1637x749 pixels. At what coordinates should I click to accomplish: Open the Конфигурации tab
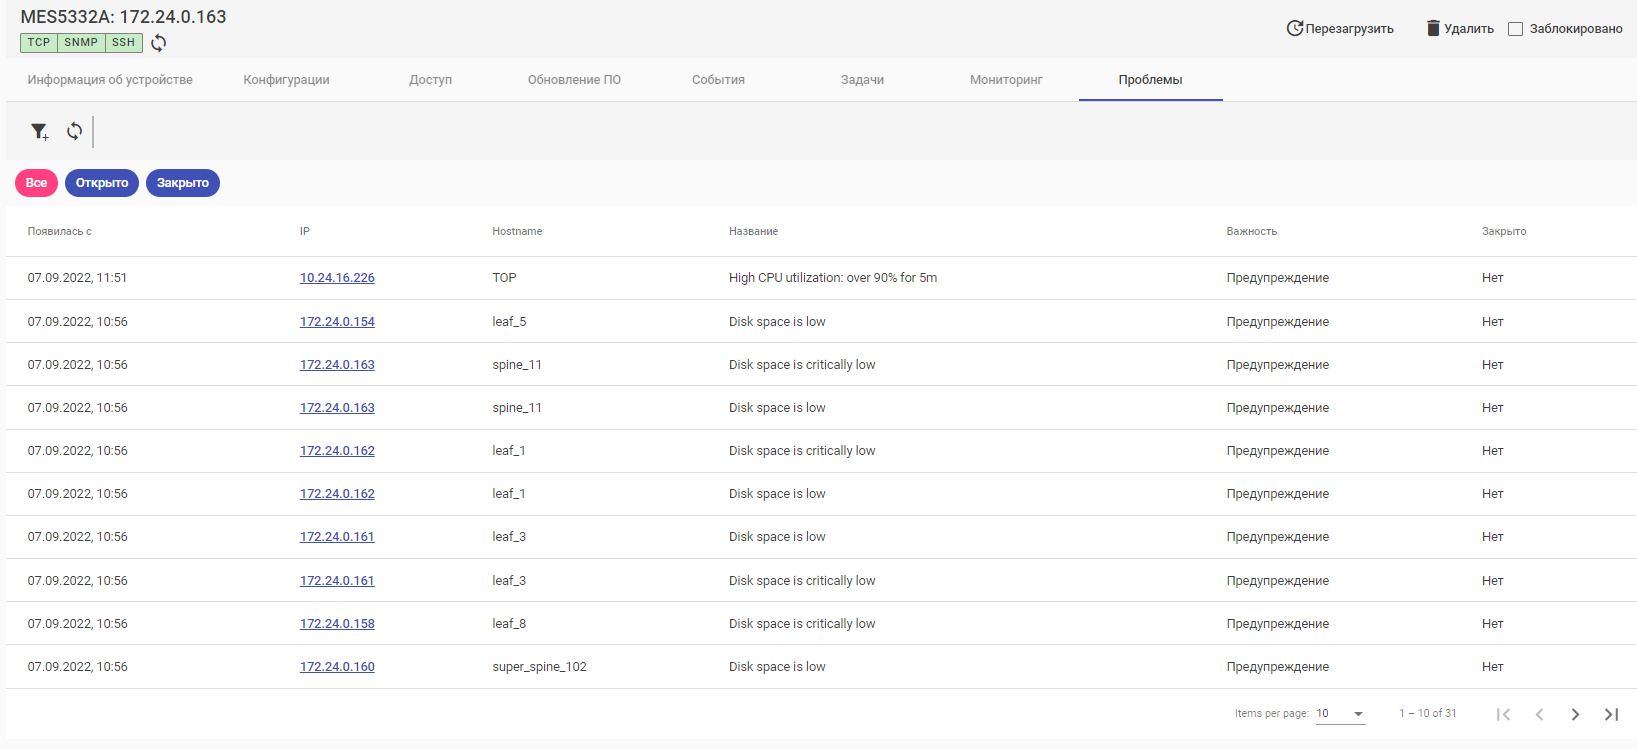tap(286, 80)
